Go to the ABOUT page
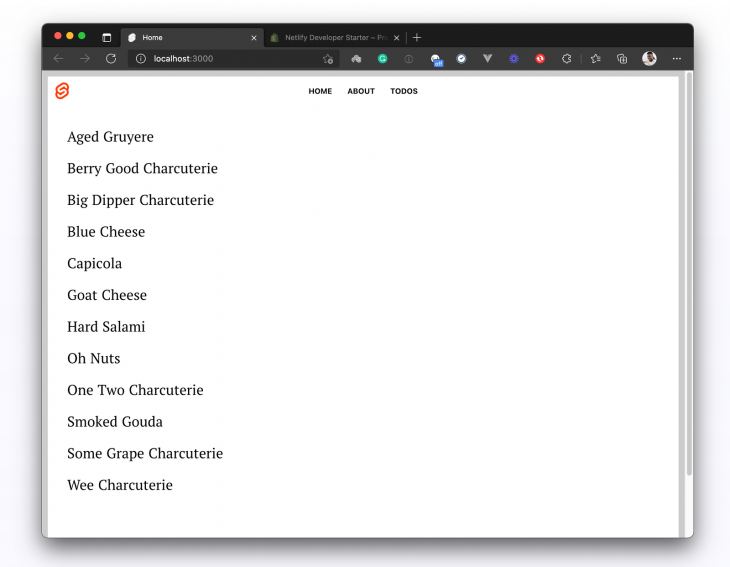Image resolution: width=730 pixels, height=567 pixels. [x=361, y=91]
